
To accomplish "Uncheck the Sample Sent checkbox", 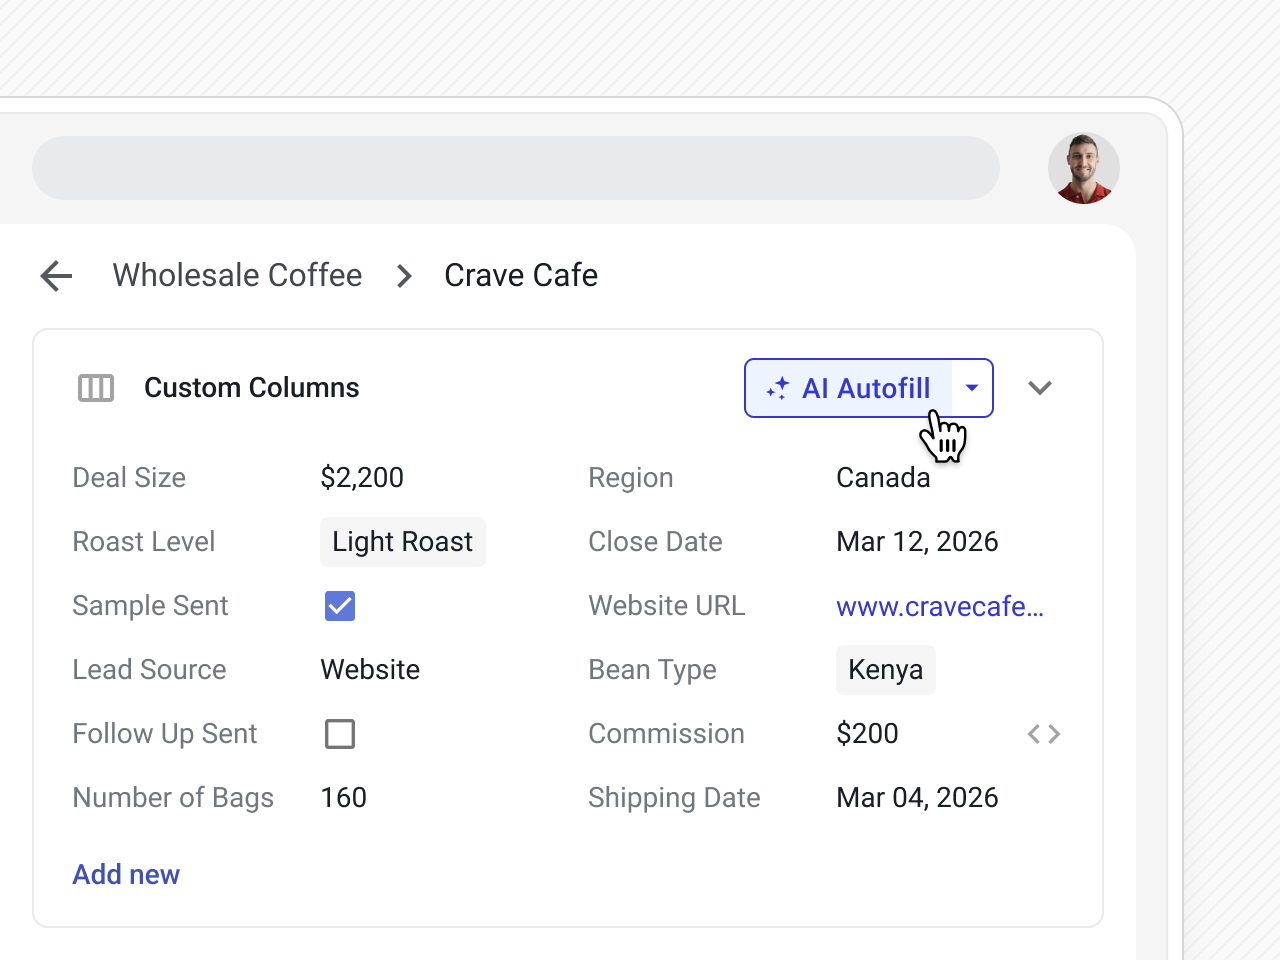I will click(x=340, y=606).
